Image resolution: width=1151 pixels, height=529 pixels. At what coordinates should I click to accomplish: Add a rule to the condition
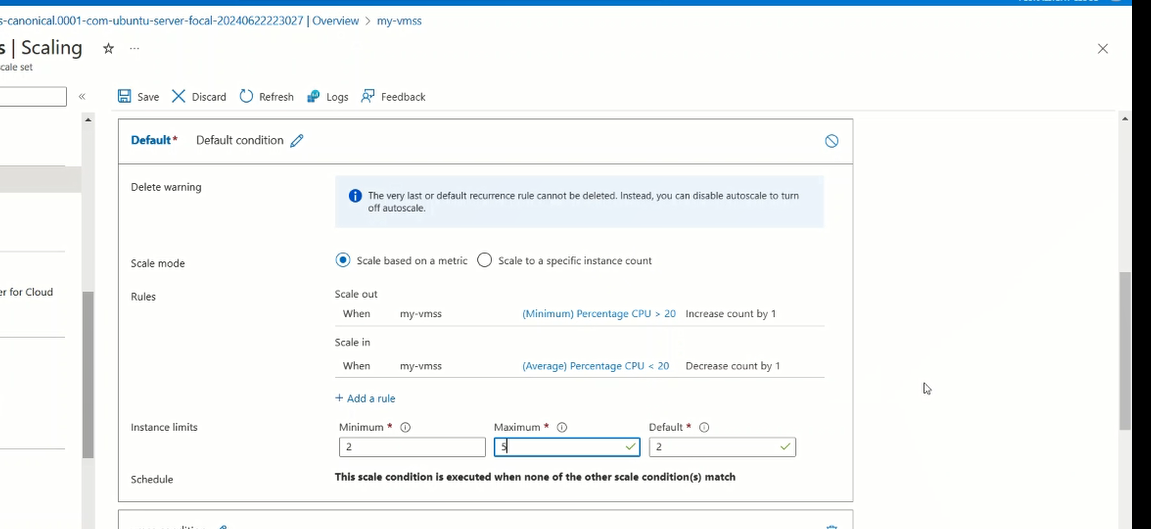point(365,398)
